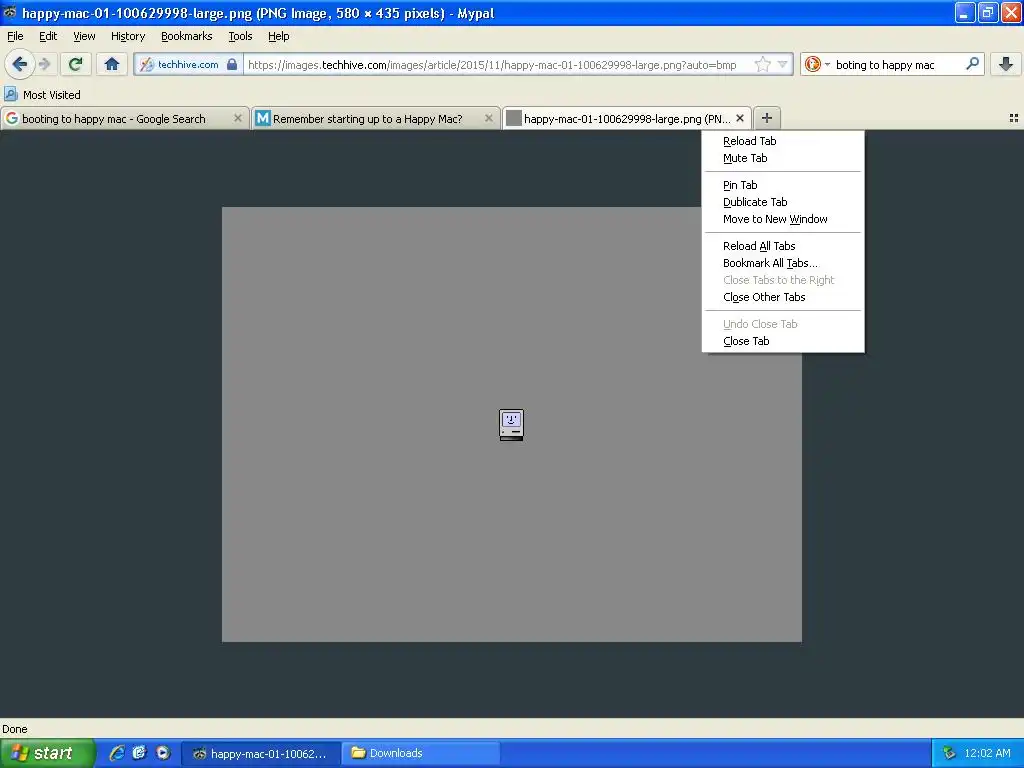Switch to Remember starting up to a Happy Mac tab
The width and height of the screenshot is (1024, 768).
376,118
